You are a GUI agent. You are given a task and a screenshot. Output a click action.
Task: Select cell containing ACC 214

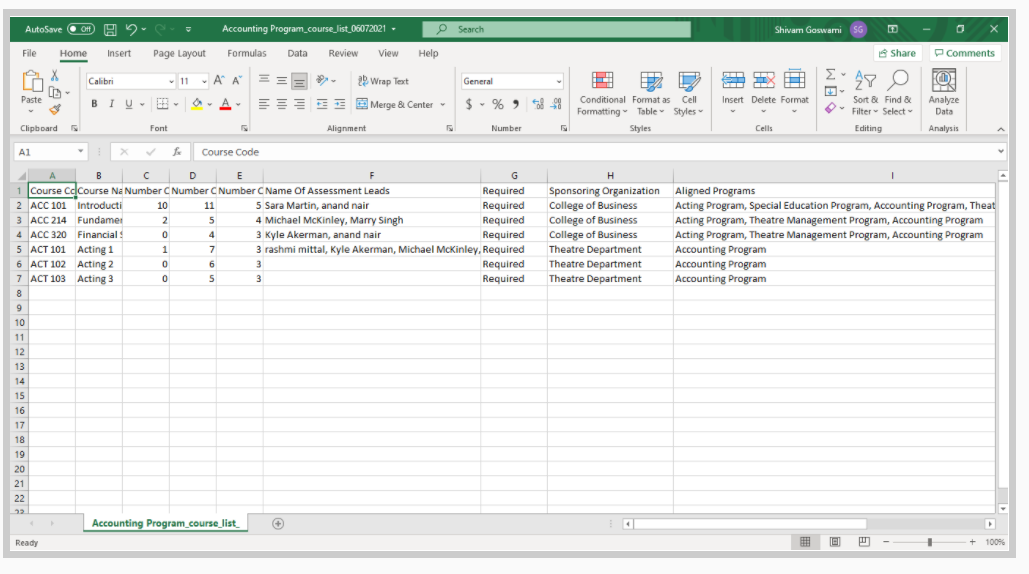tap(52, 220)
